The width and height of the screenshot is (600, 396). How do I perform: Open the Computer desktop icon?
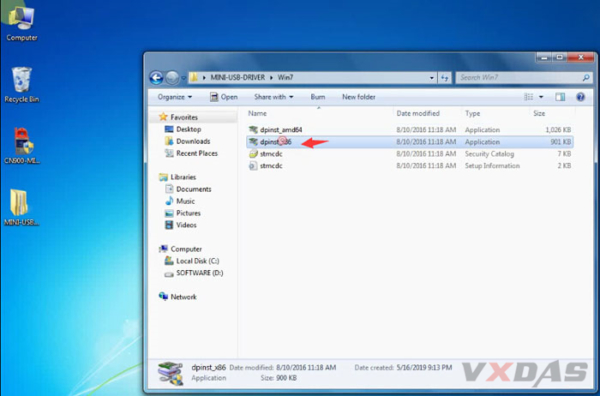(x=22, y=24)
